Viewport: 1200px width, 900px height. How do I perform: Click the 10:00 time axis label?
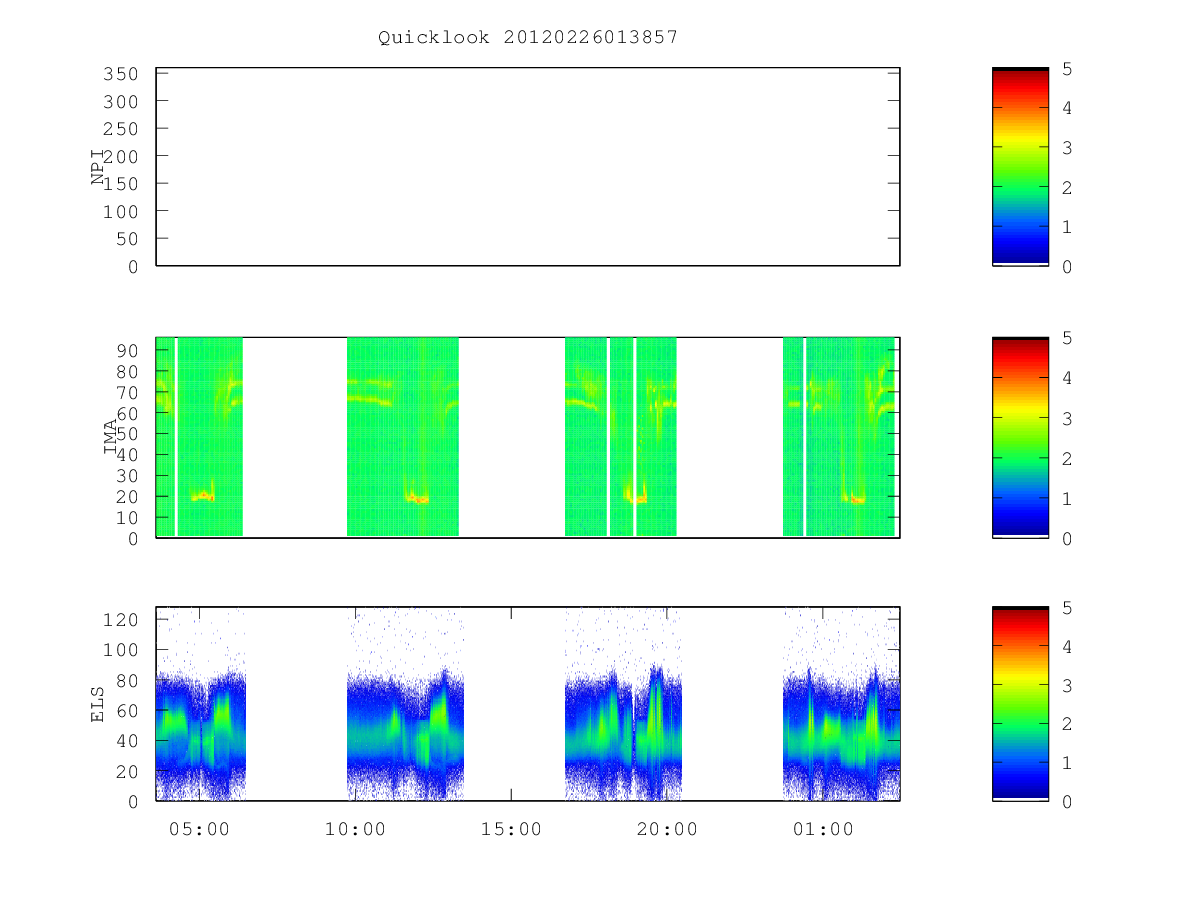click(355, 830)
